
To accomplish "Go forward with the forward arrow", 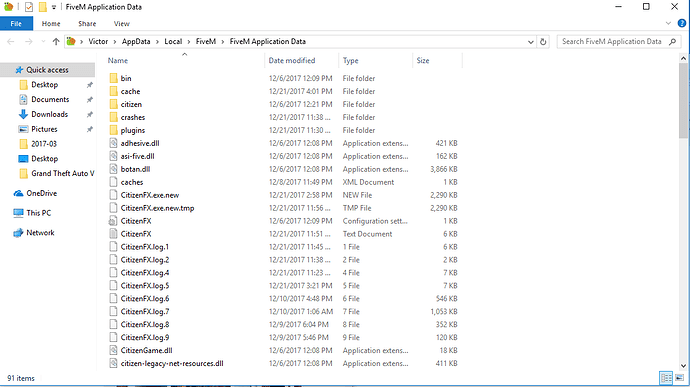I will tap(29, 41).
